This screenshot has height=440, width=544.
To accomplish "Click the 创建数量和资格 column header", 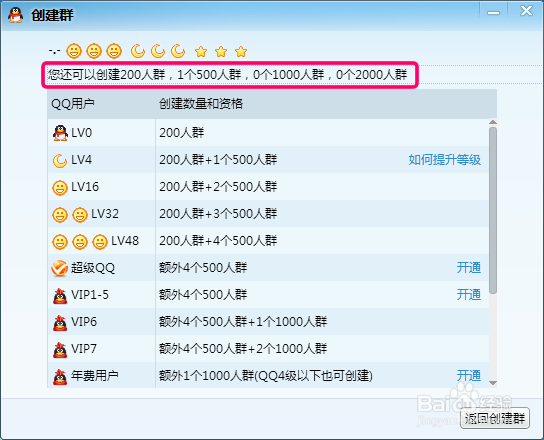I will [201, 104].
